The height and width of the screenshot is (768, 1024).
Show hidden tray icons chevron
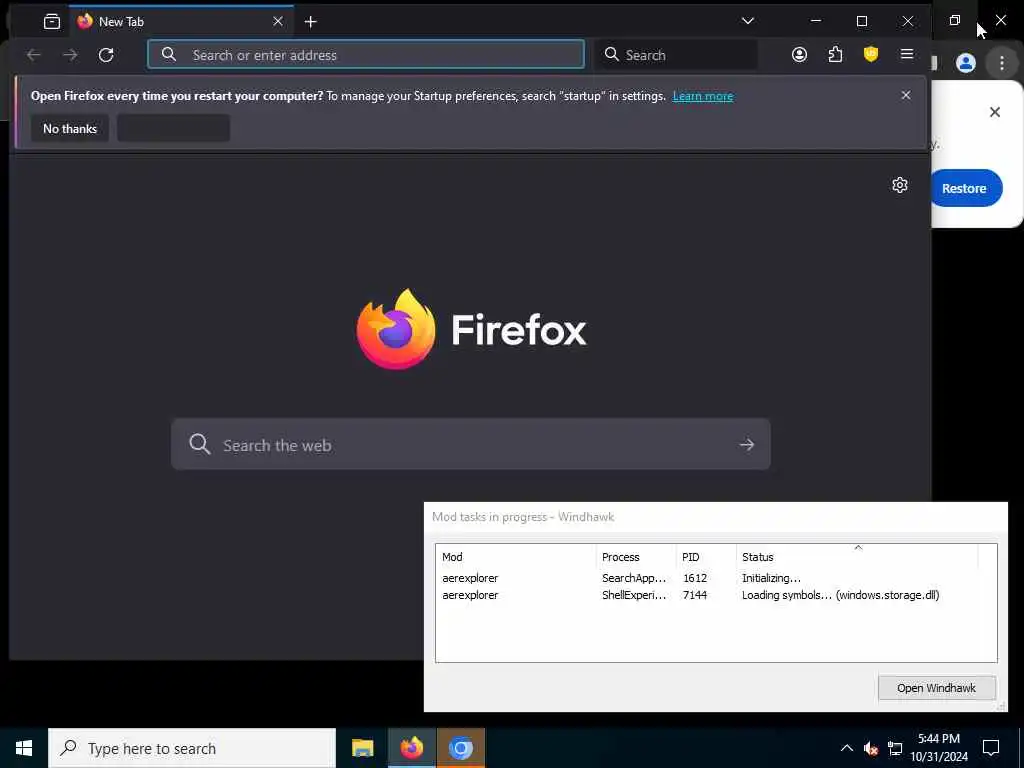pyautogui.click(x=846, y=748)
